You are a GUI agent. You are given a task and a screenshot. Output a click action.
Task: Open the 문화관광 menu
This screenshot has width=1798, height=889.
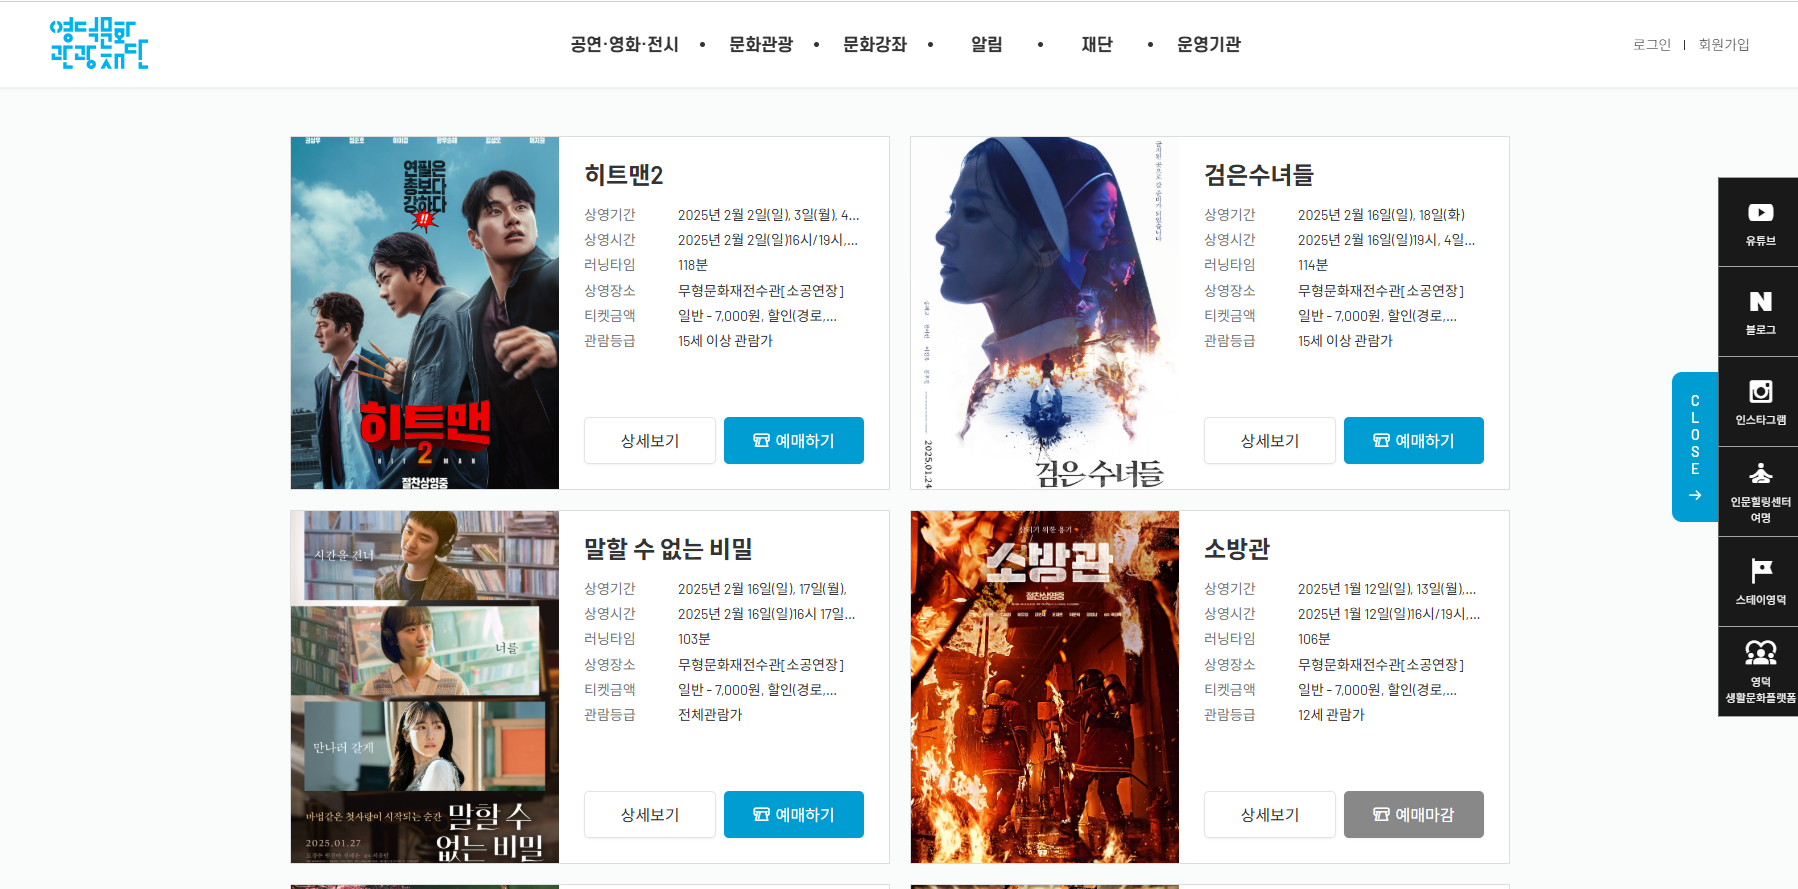(x=760, y=45)
